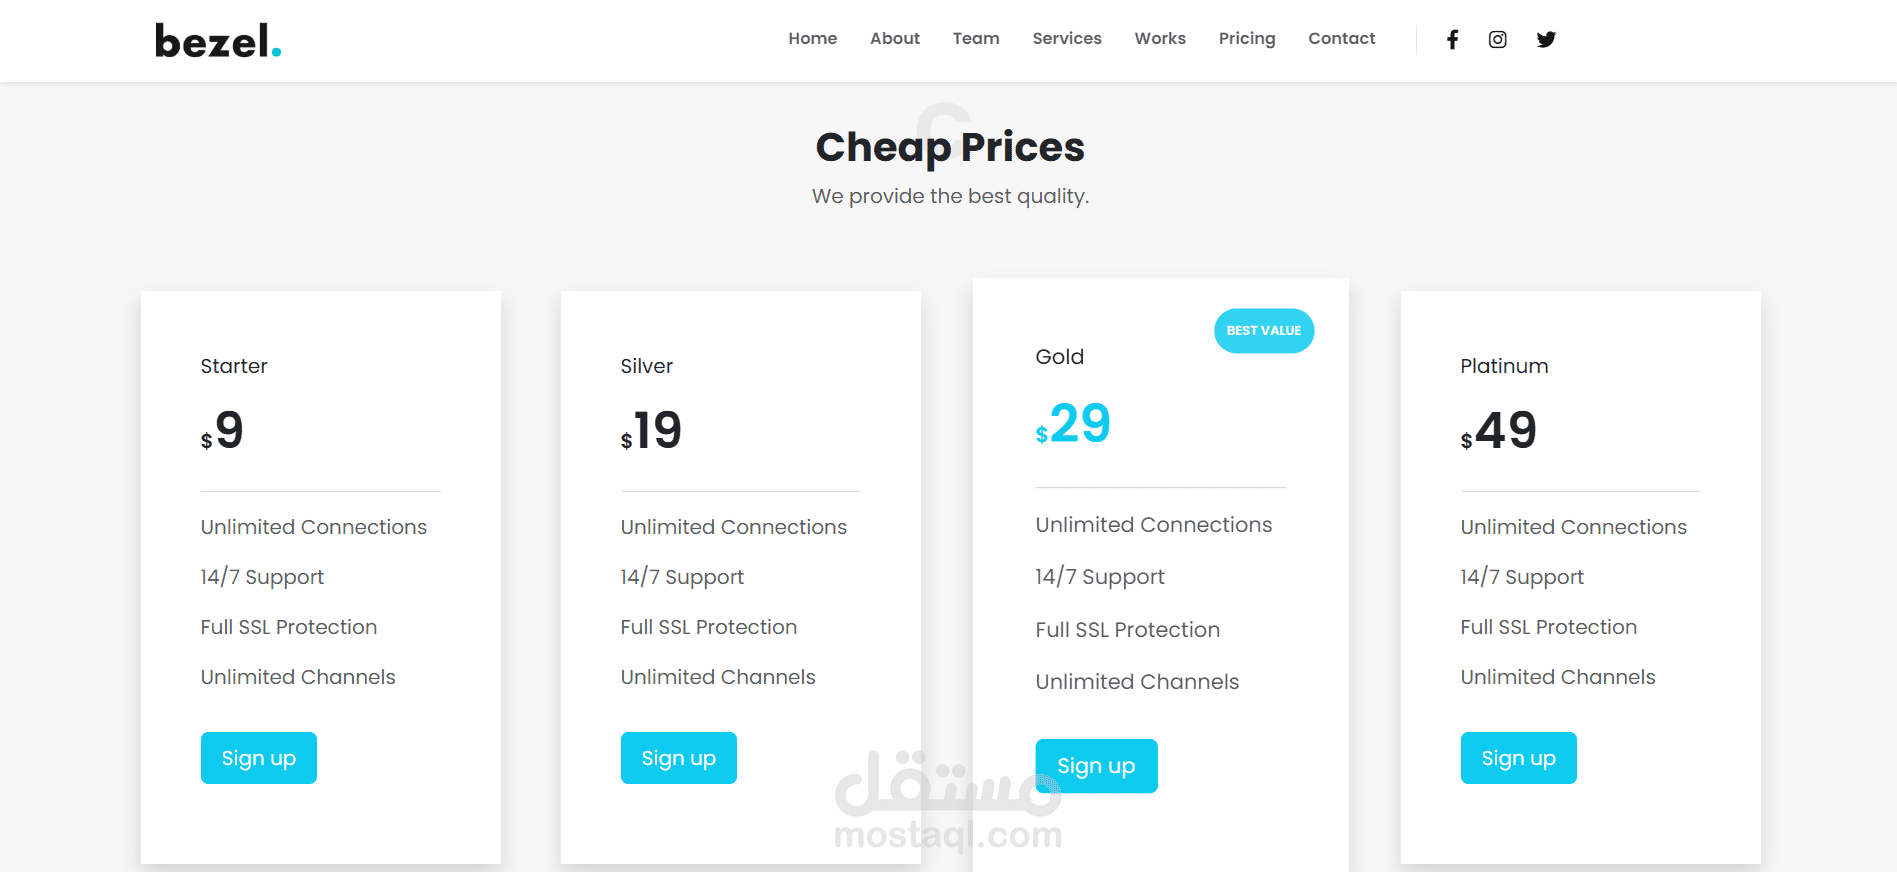
Task: Click the Gold plan $29 price
Action: pos(1073,424)
